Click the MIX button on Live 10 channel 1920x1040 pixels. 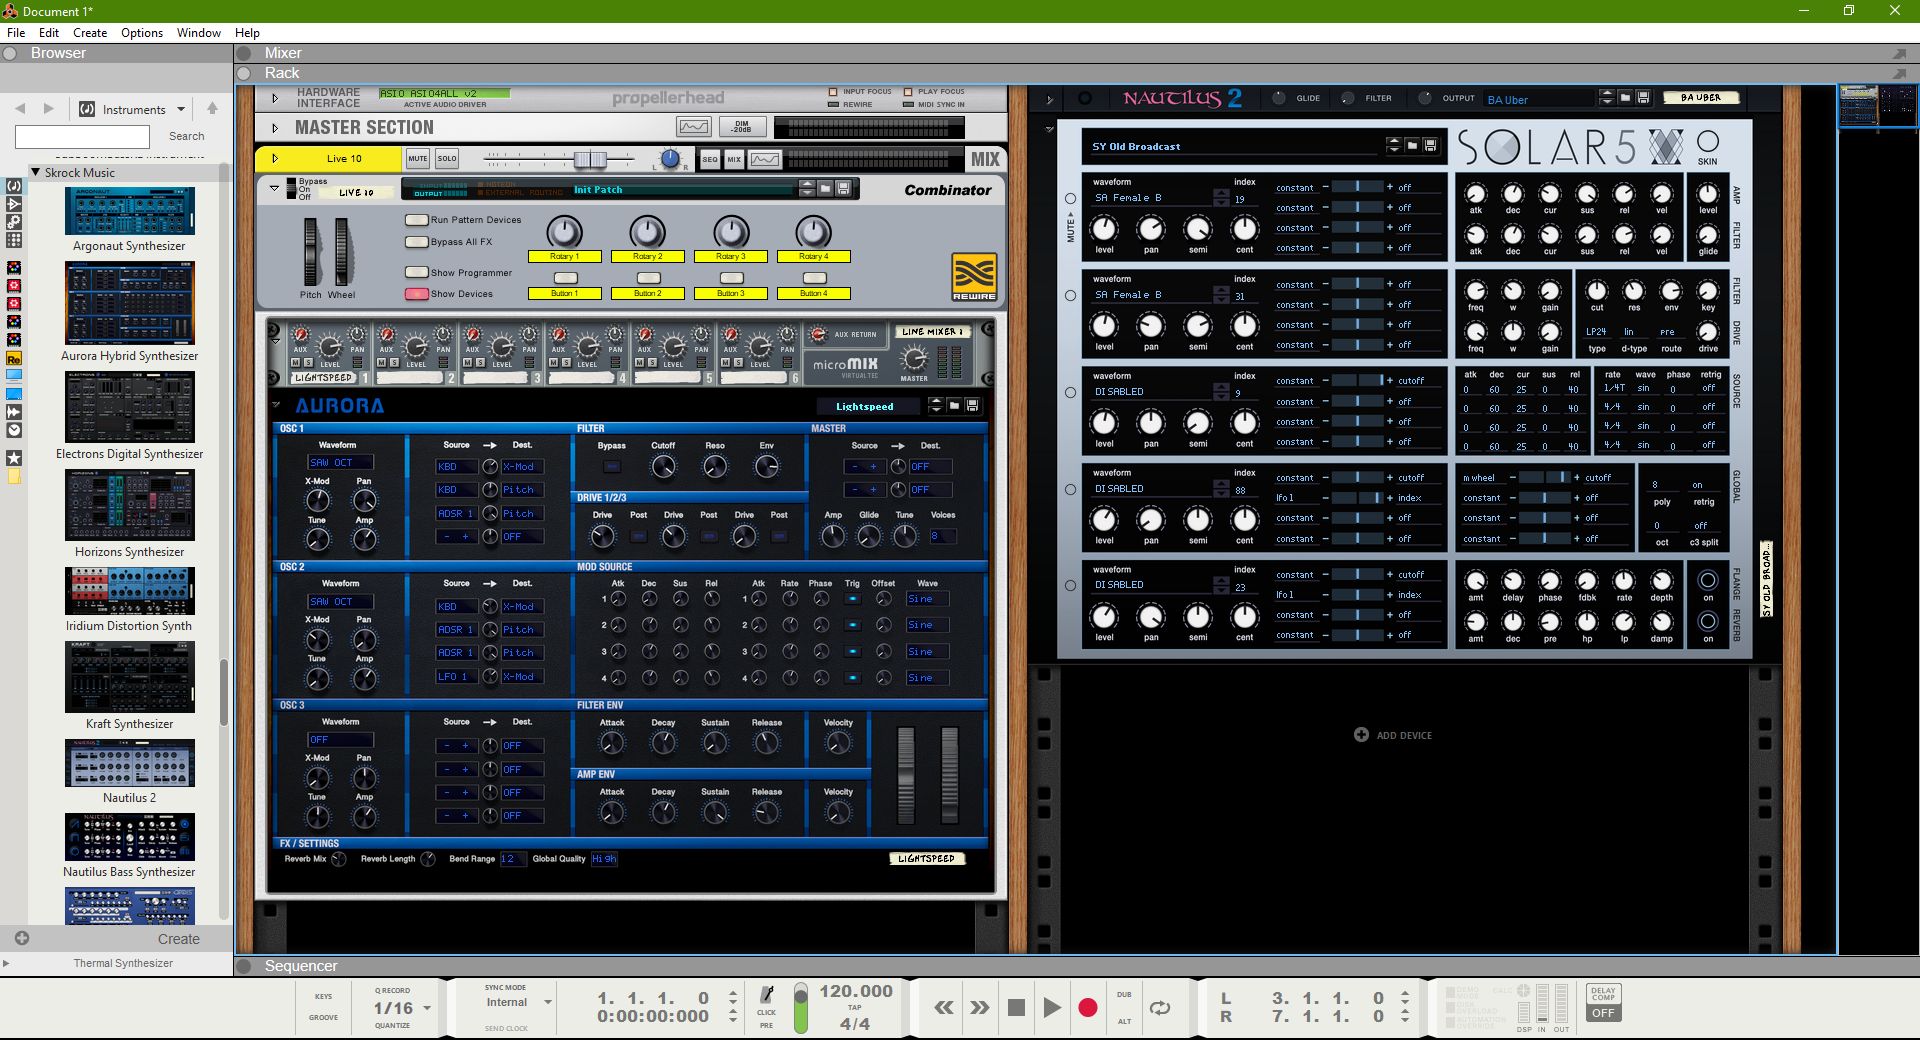[734, 159]
